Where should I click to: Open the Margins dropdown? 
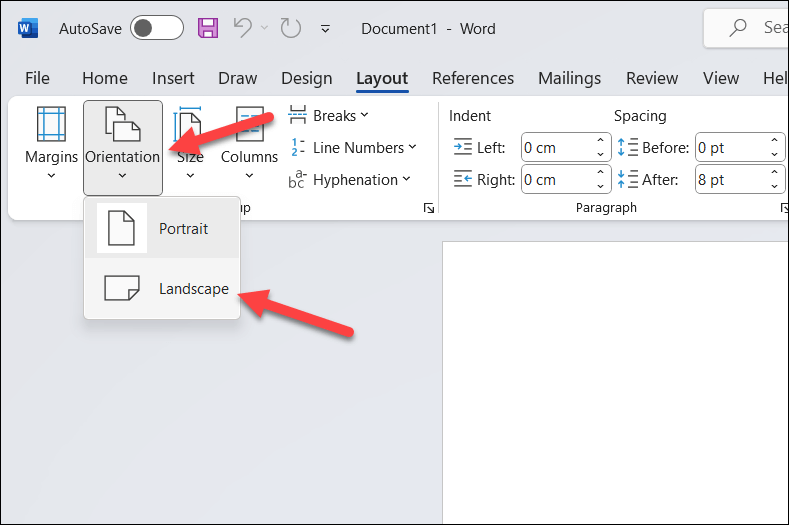[x=51, y=144]
